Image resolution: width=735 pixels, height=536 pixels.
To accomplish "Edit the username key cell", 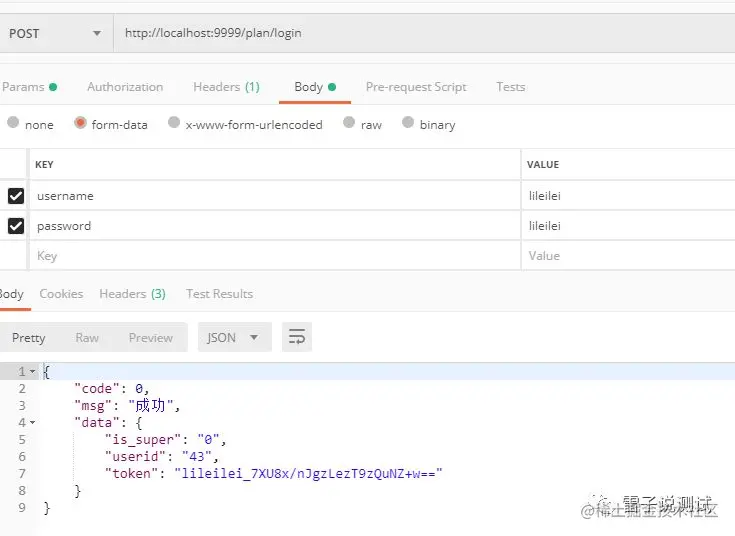I will tap(275, 196).
